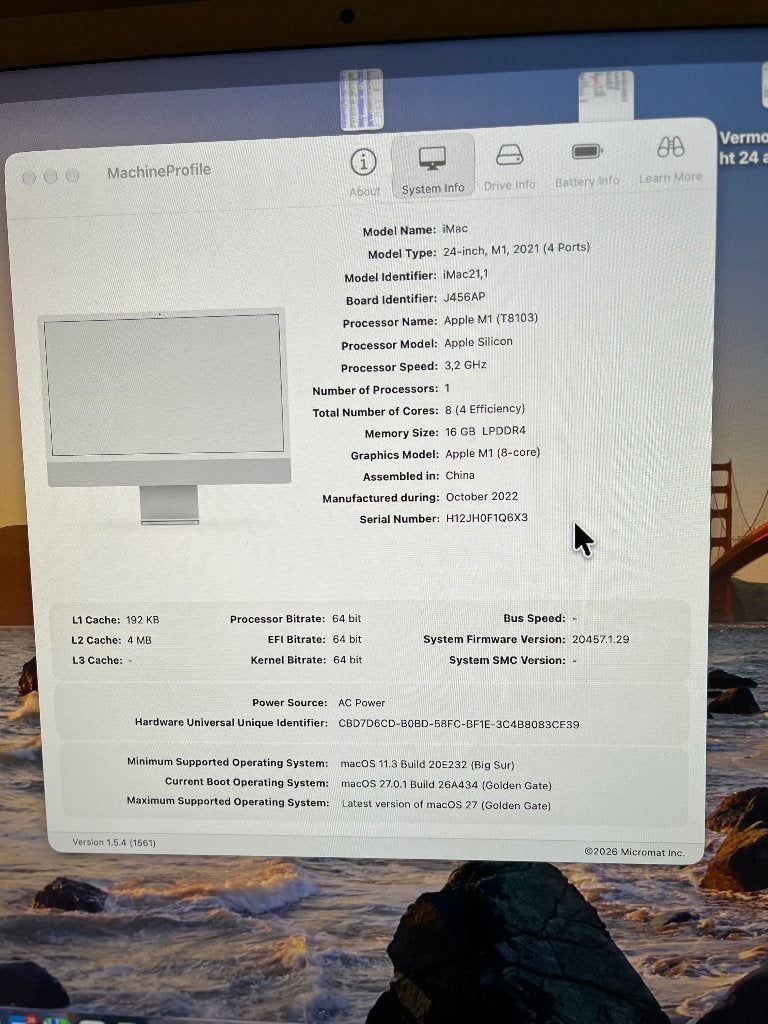Click cores value 8 (4 Efficiency)
The height and width of the screenshot is (1024, 768).
[485, 409]
